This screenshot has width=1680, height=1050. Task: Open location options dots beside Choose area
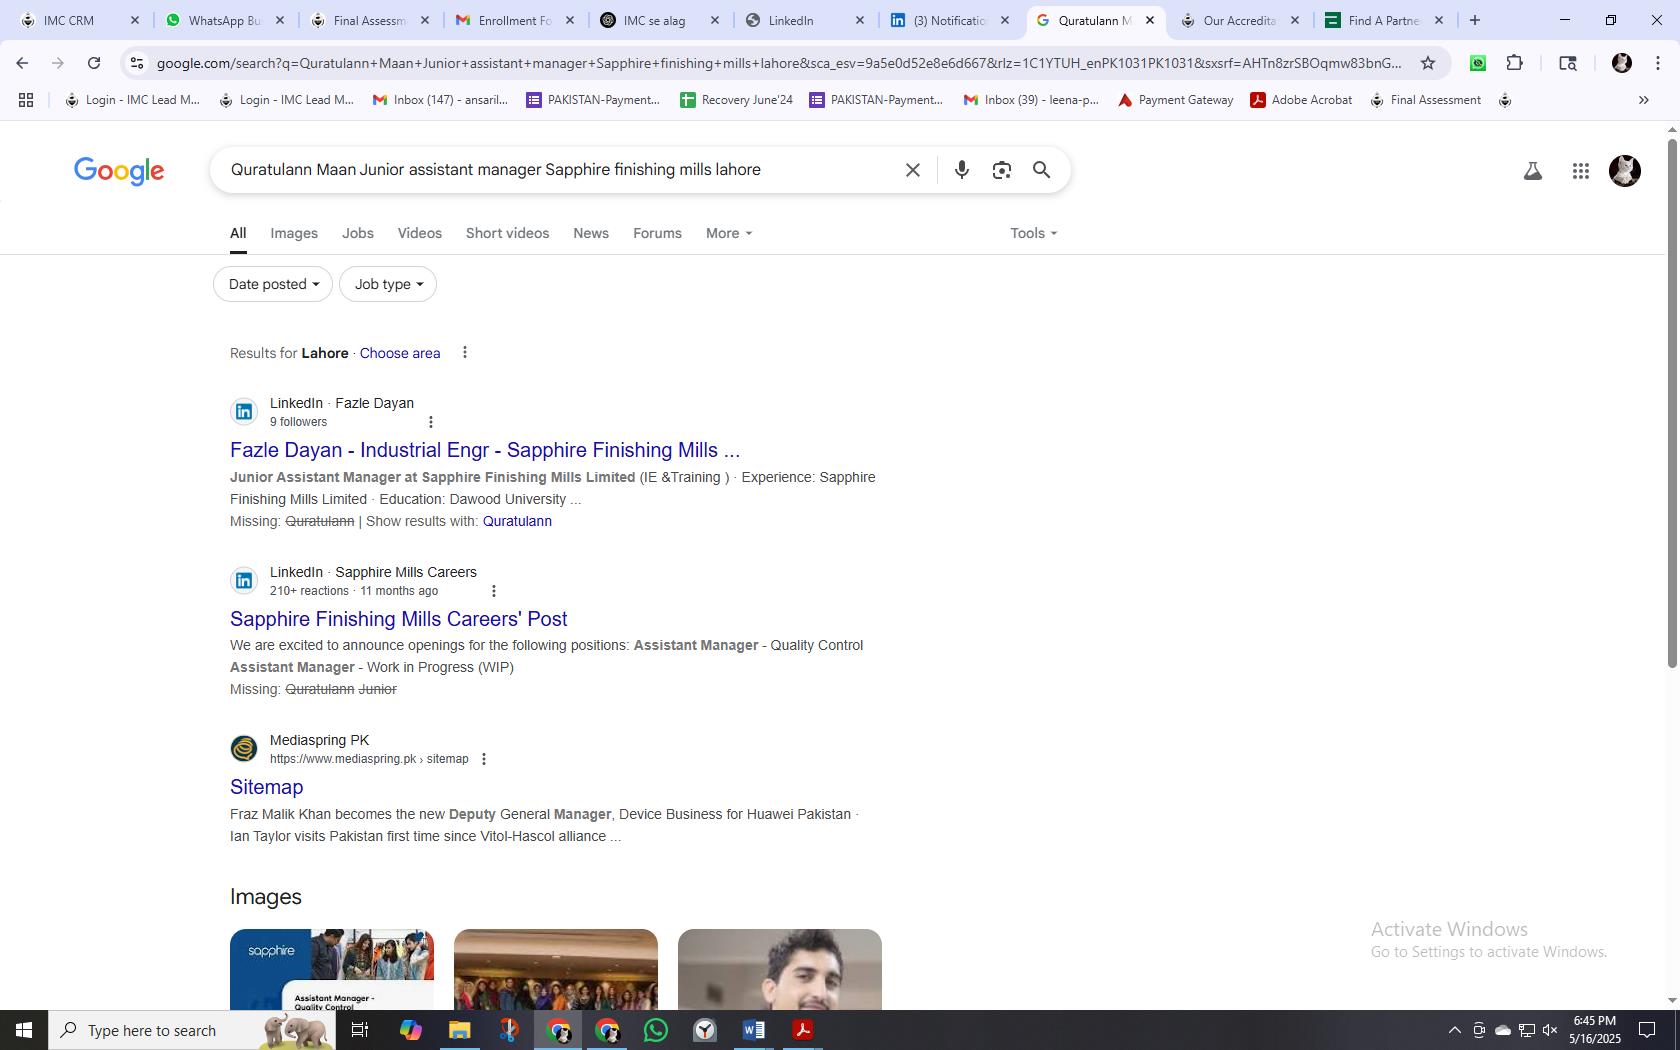click(464, 352)
